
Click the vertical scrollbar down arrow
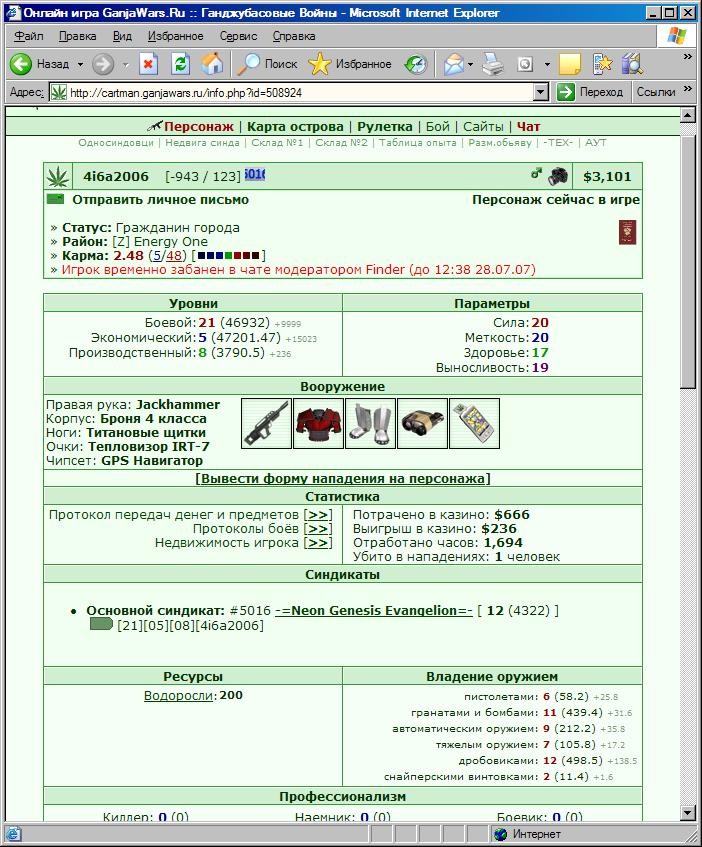687,813
